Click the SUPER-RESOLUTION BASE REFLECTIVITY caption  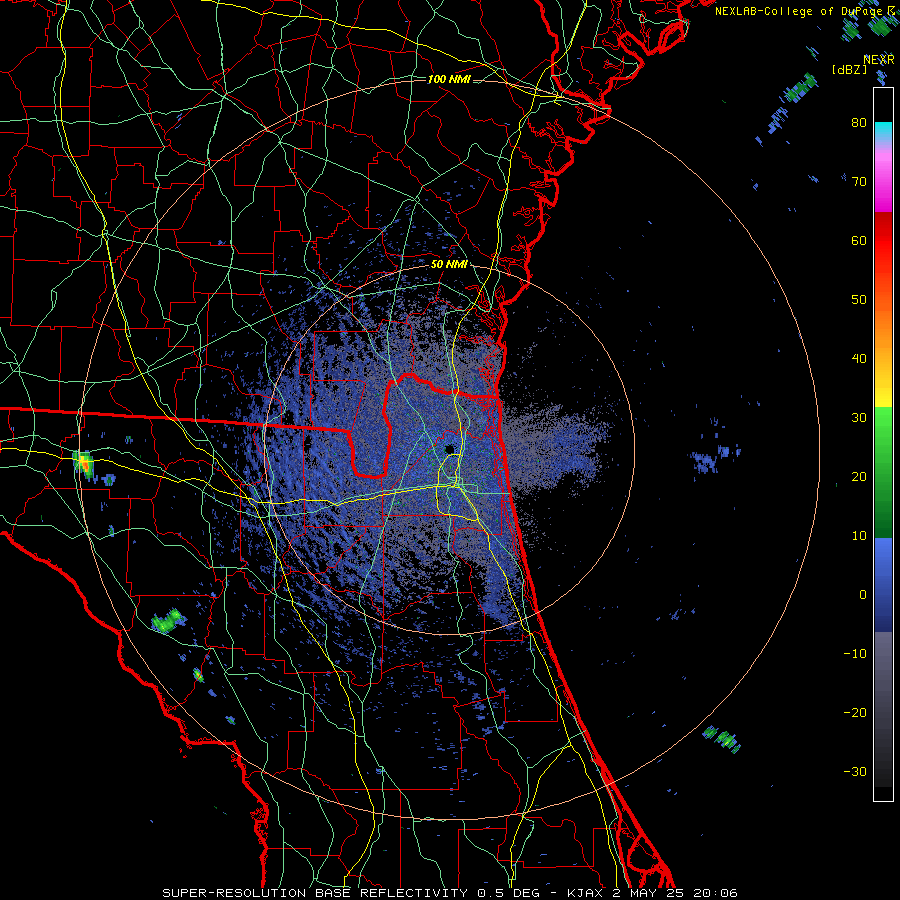(315, 893)
